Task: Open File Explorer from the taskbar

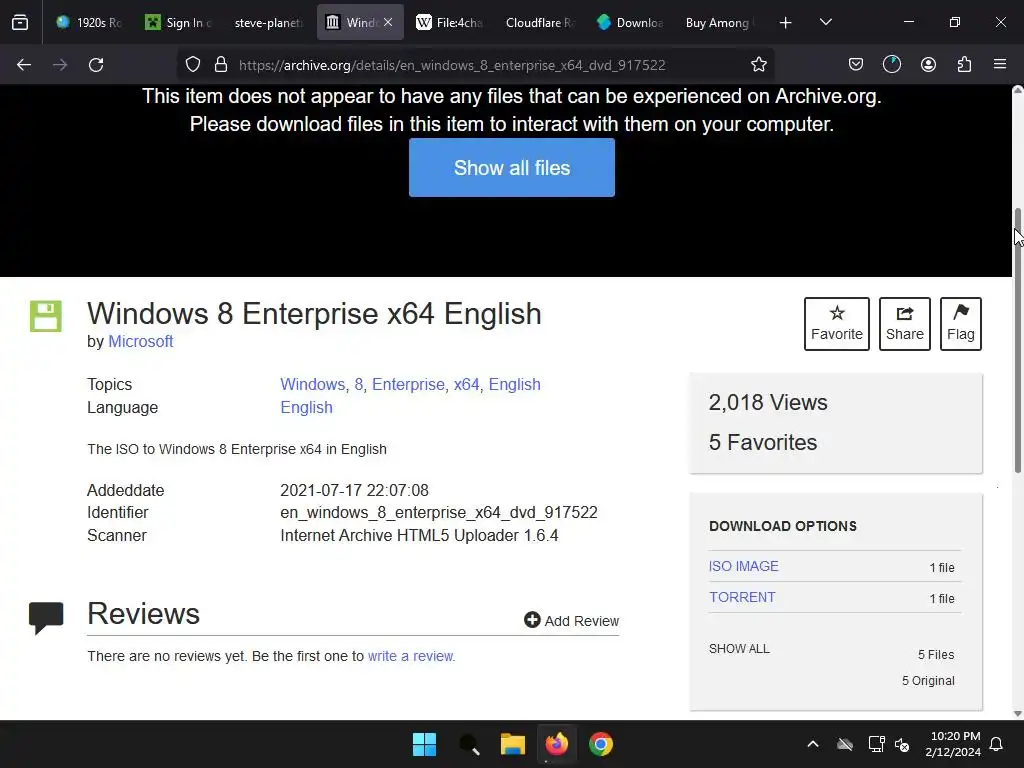Action: pos(513,744)
